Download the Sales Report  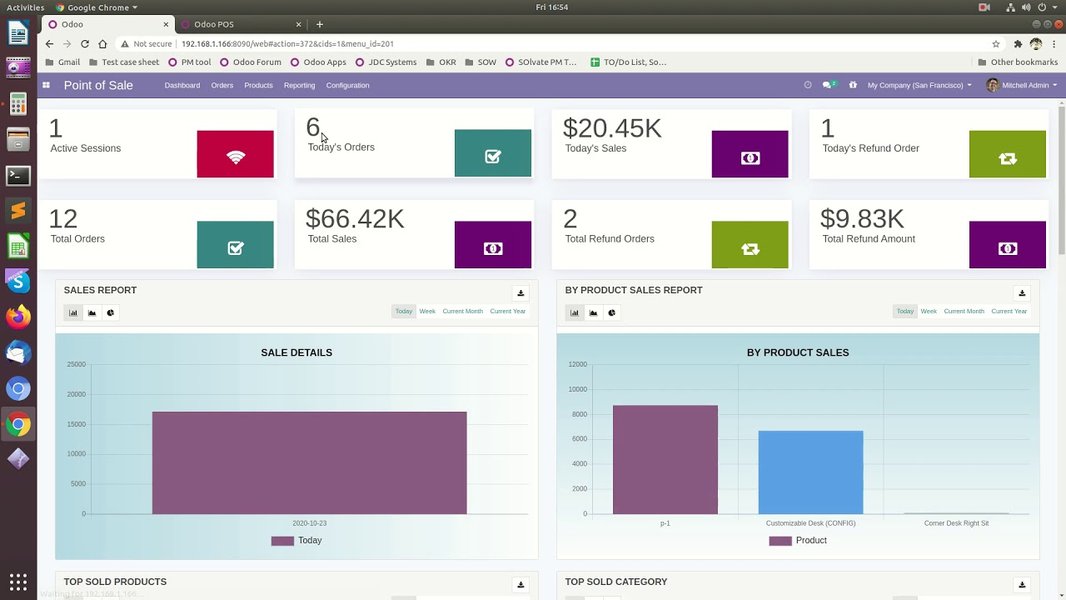click(521, 293)
